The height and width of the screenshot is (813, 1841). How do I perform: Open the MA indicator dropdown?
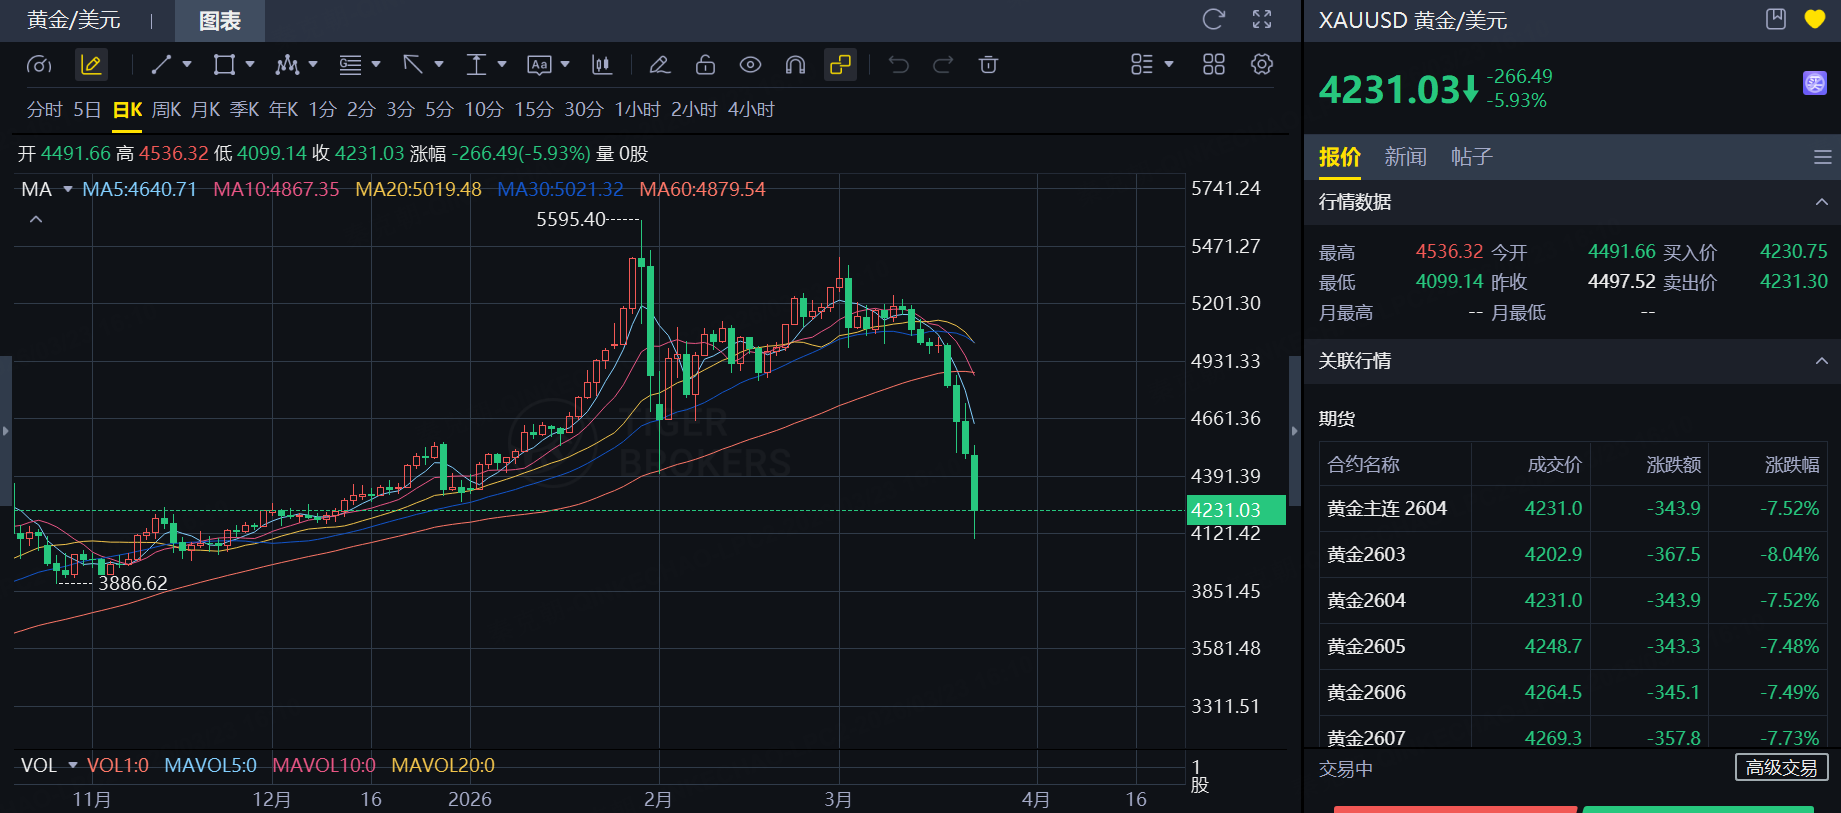point(68,189)
